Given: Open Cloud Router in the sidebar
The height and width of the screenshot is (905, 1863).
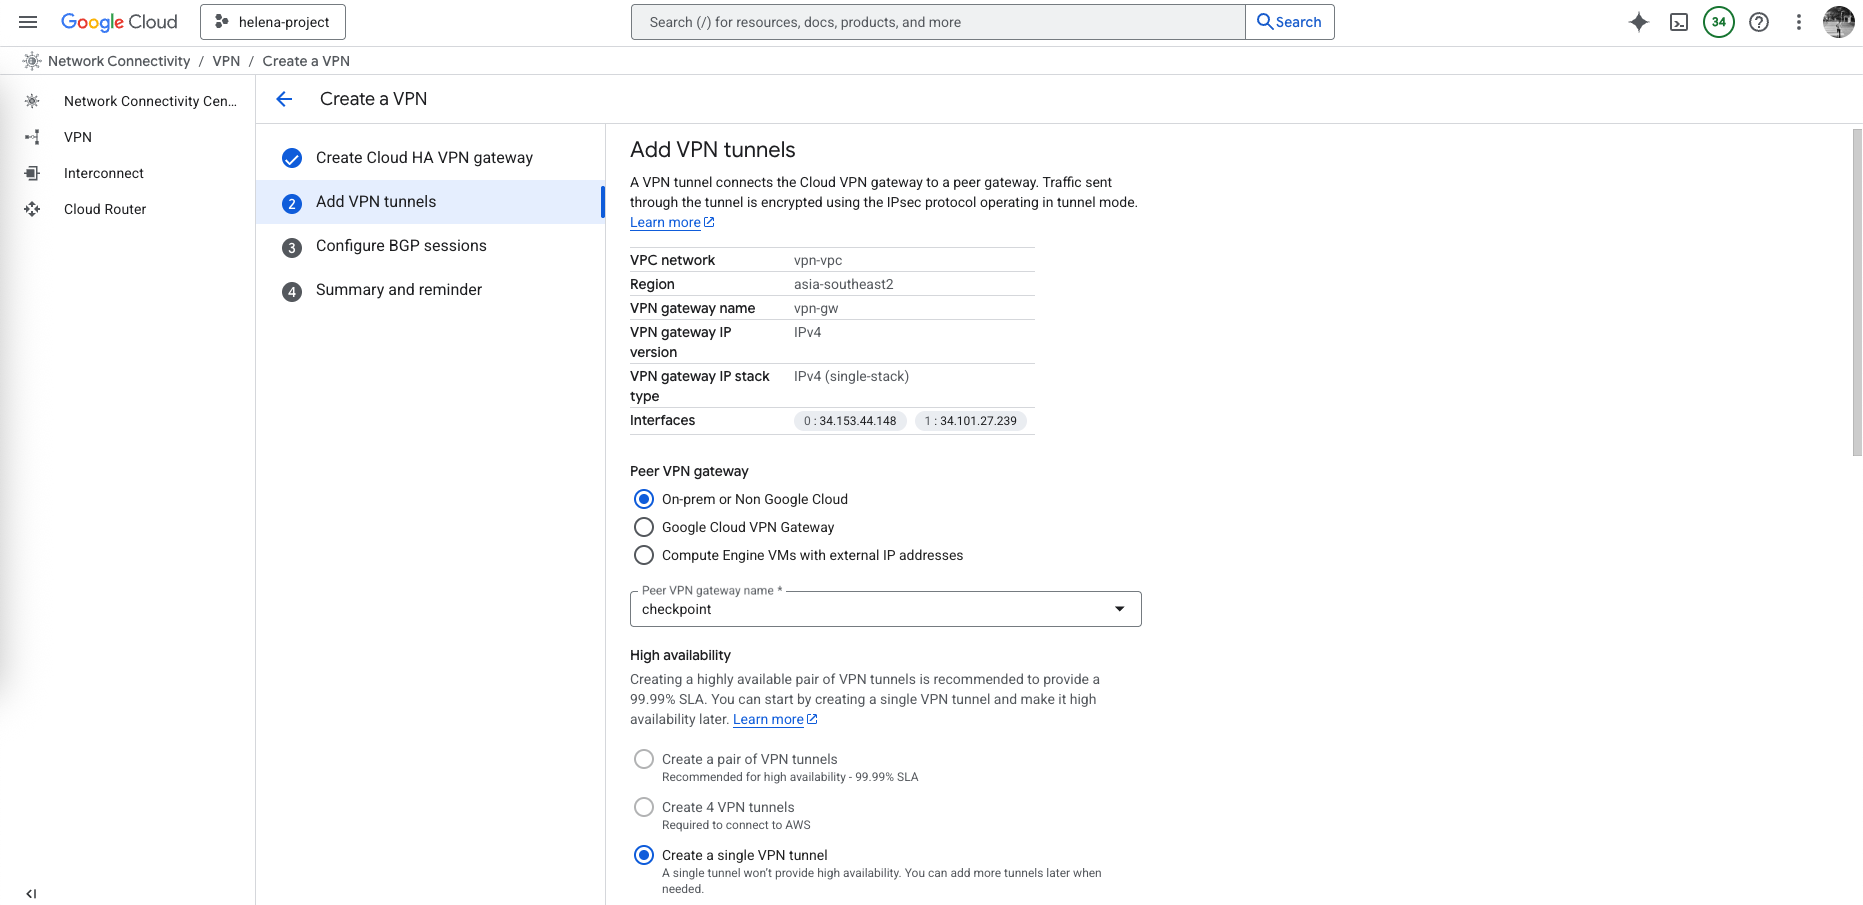Looking at the screenshot, I should (105, 209).
